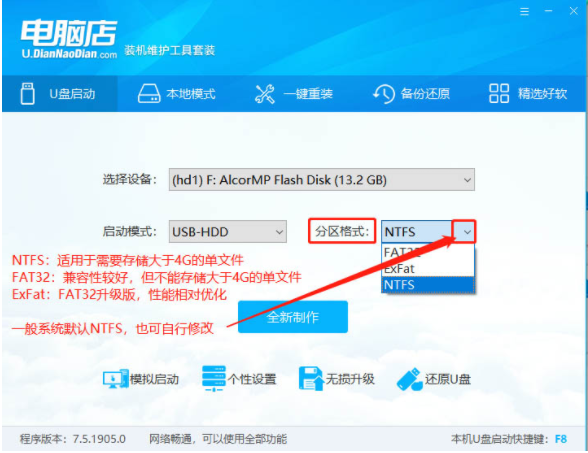Select the U盘启动 USB drive icon

click(27, 93)
